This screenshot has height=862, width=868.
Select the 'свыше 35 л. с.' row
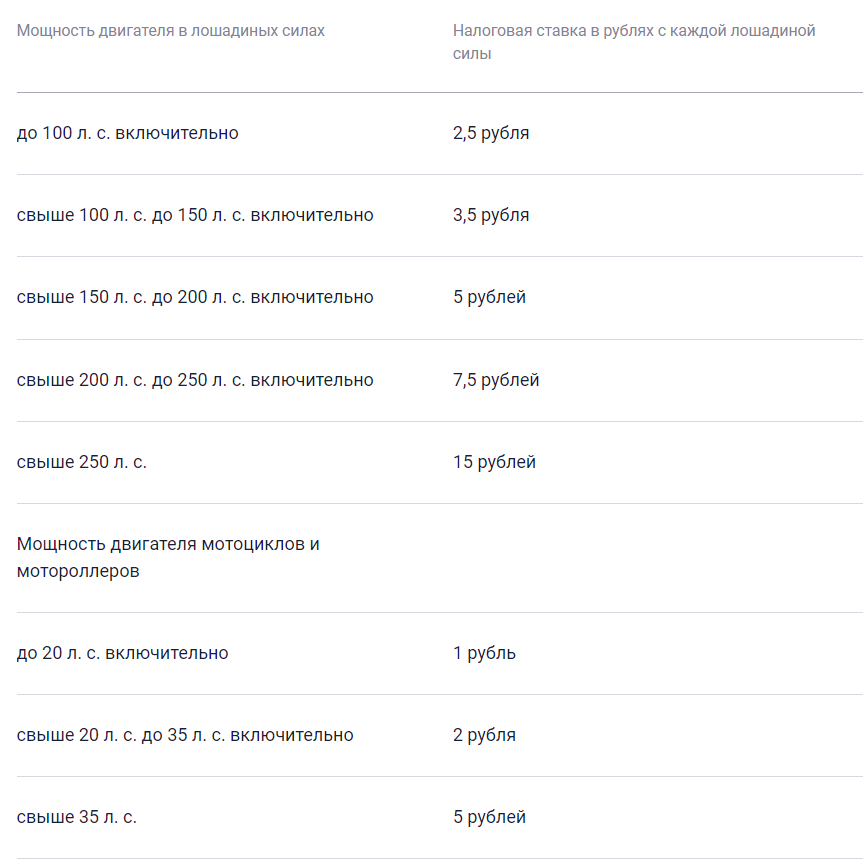[77, 817]
